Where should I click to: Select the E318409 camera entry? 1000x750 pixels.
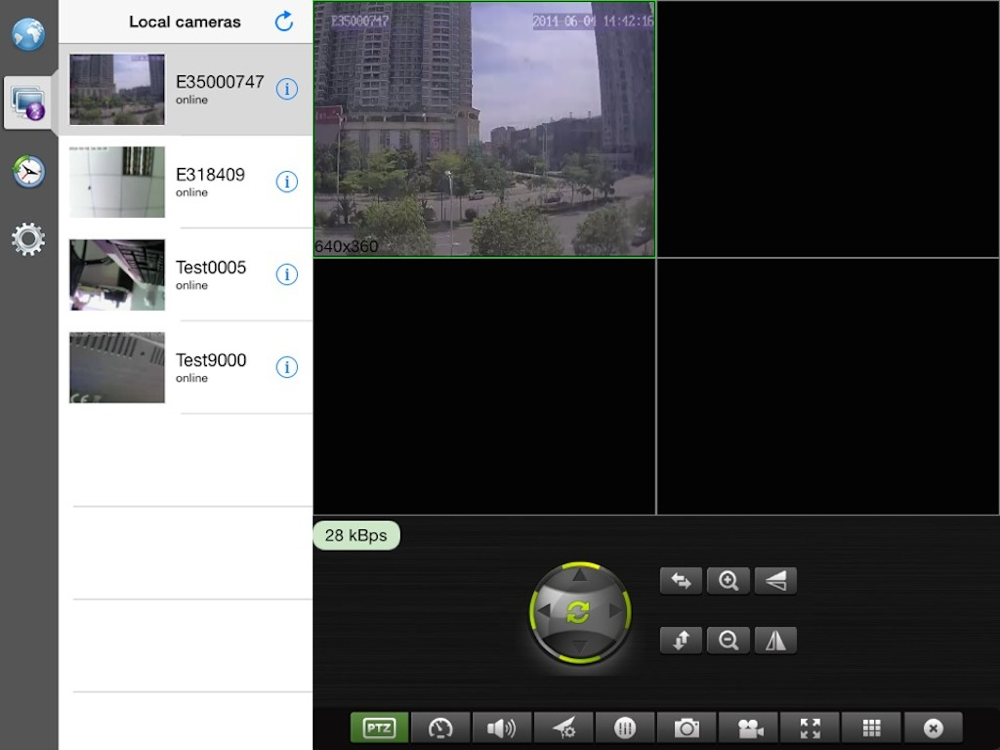[186, 182]
